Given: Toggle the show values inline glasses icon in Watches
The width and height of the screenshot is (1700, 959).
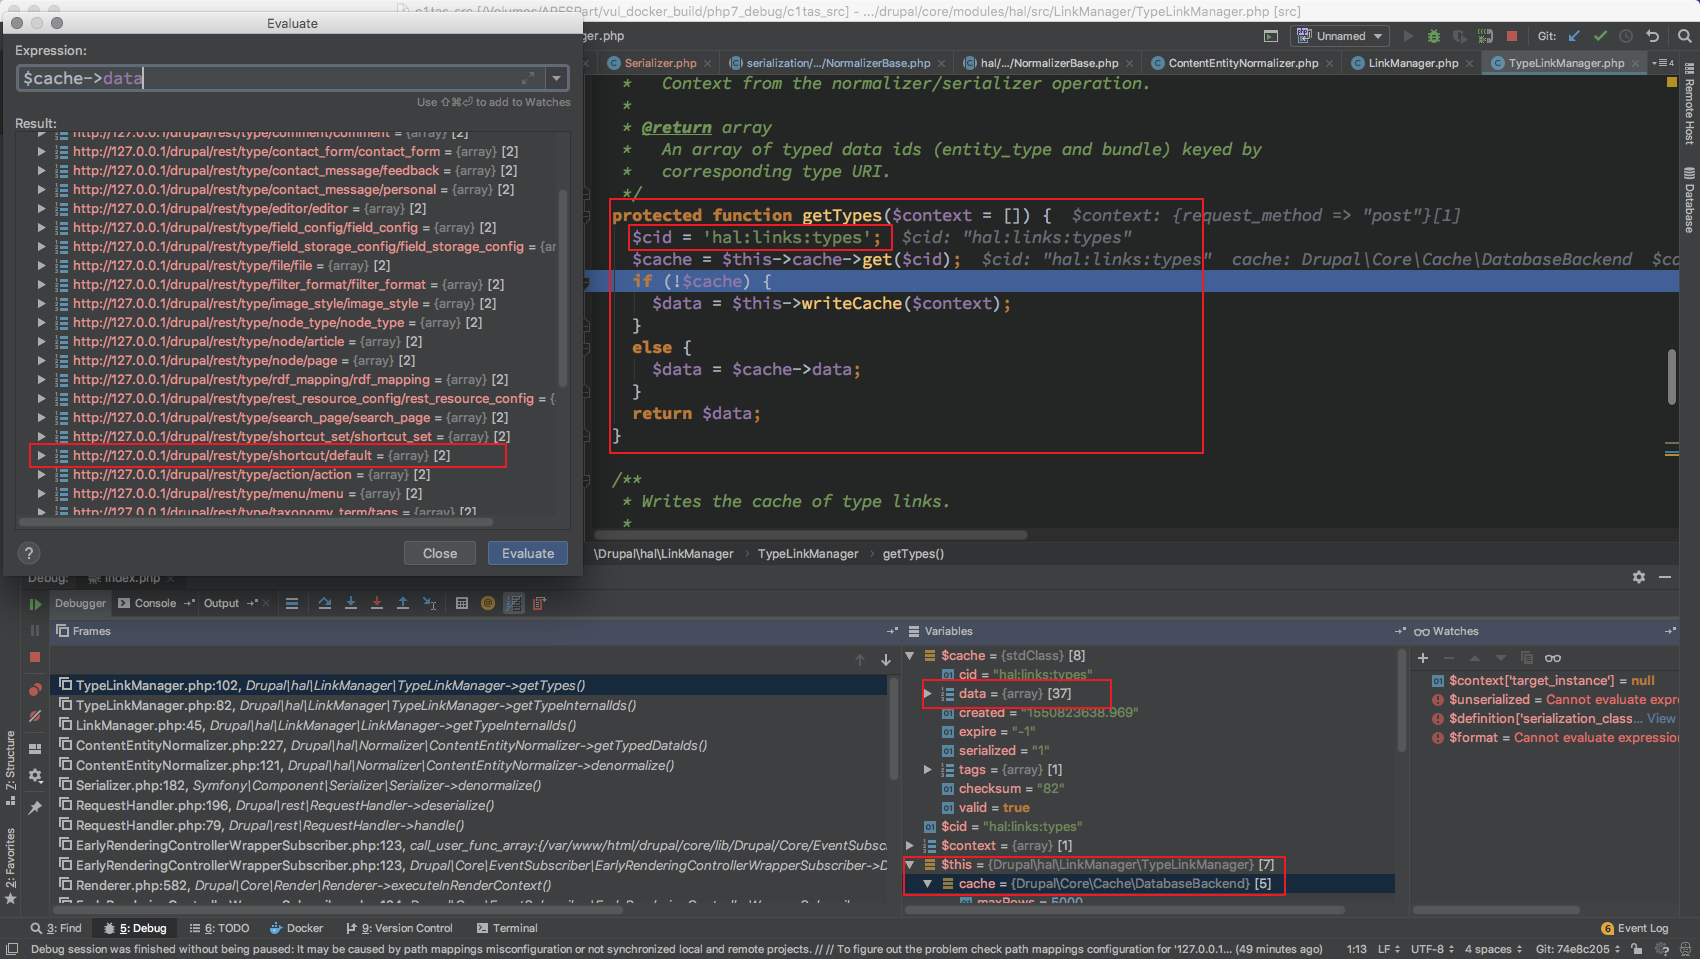Looking at the screenshot, I should [1552, 658].
